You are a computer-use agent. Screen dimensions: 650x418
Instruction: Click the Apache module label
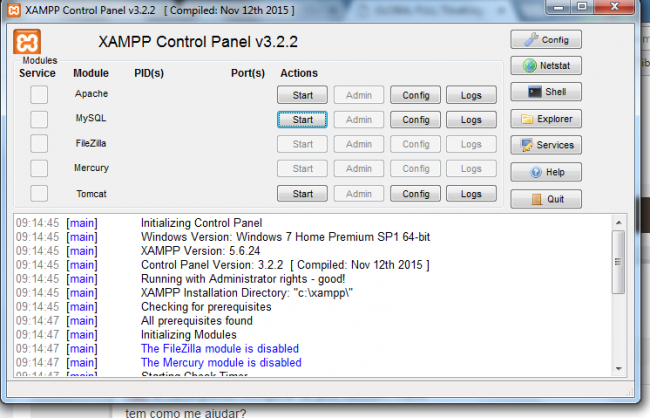(91, 94)
